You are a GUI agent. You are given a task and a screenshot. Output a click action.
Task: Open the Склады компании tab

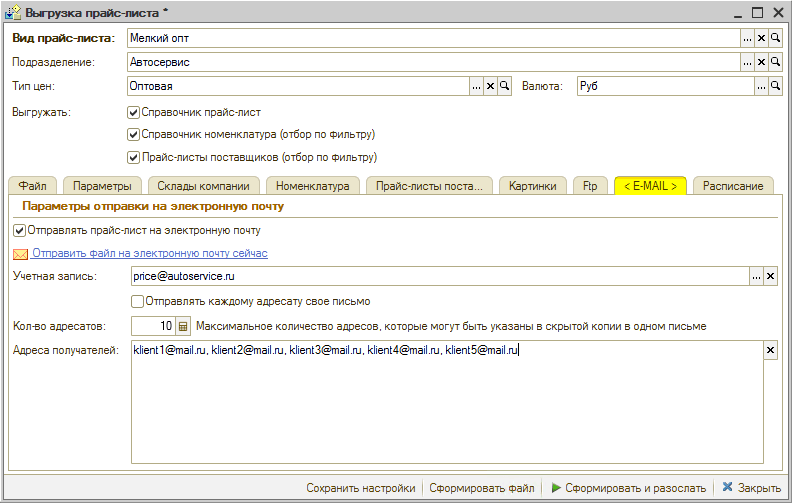click(203, 186)
